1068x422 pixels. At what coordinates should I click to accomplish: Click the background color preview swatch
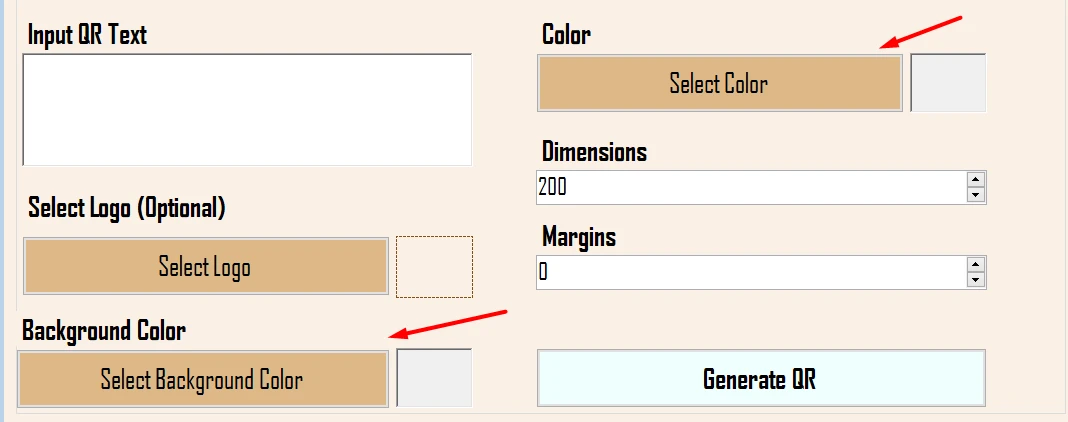pyautogui.click(x=434, y=378)
